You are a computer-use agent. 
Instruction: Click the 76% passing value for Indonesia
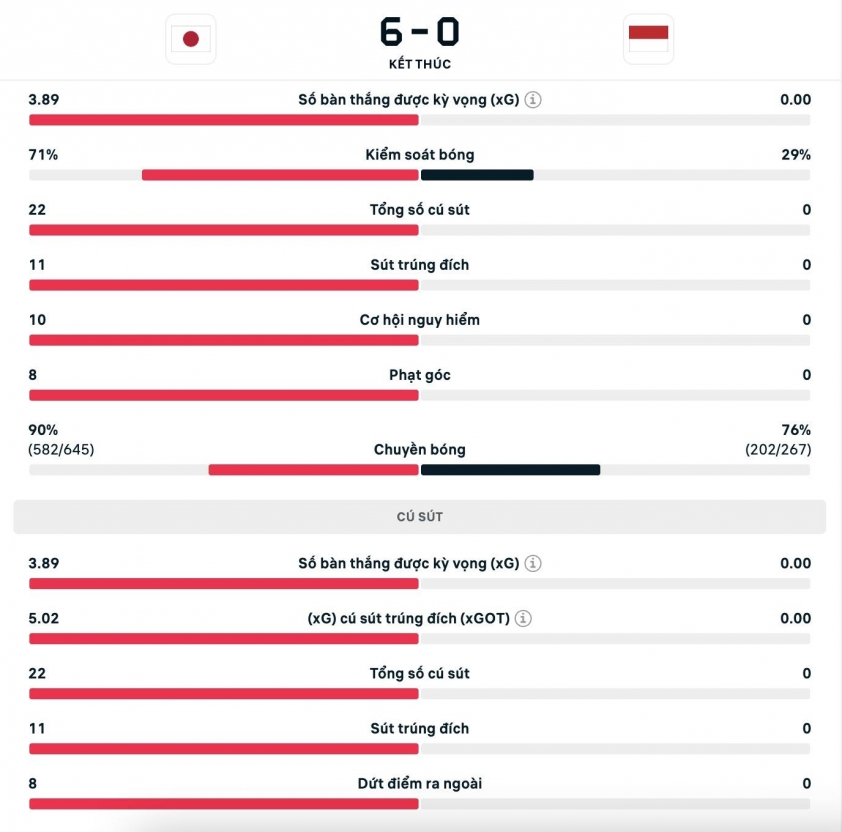coord(796,430)
